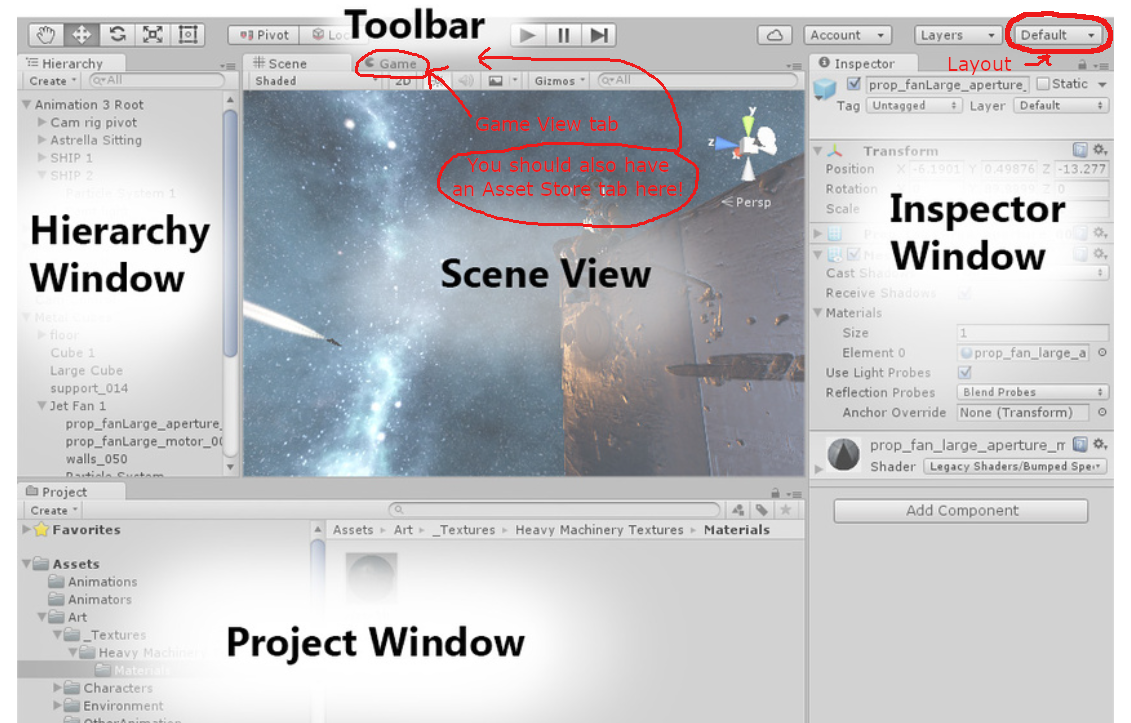The image size is (1131, 723).
Task: Open the material gear settings icon
Action: pos(1100,444)
